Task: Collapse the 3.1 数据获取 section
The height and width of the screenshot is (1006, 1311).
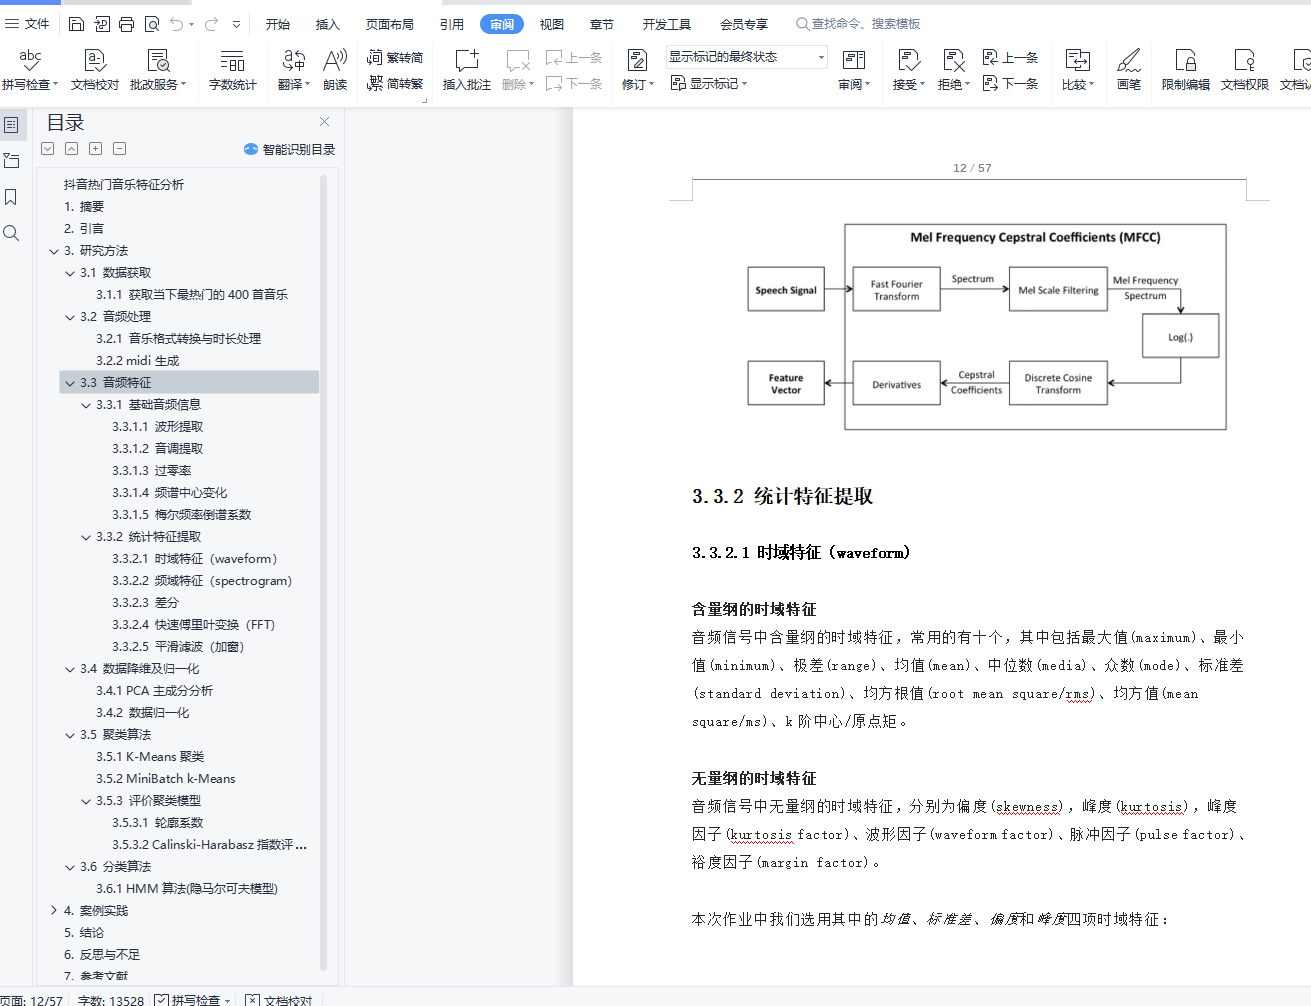Action: [70, 273]
